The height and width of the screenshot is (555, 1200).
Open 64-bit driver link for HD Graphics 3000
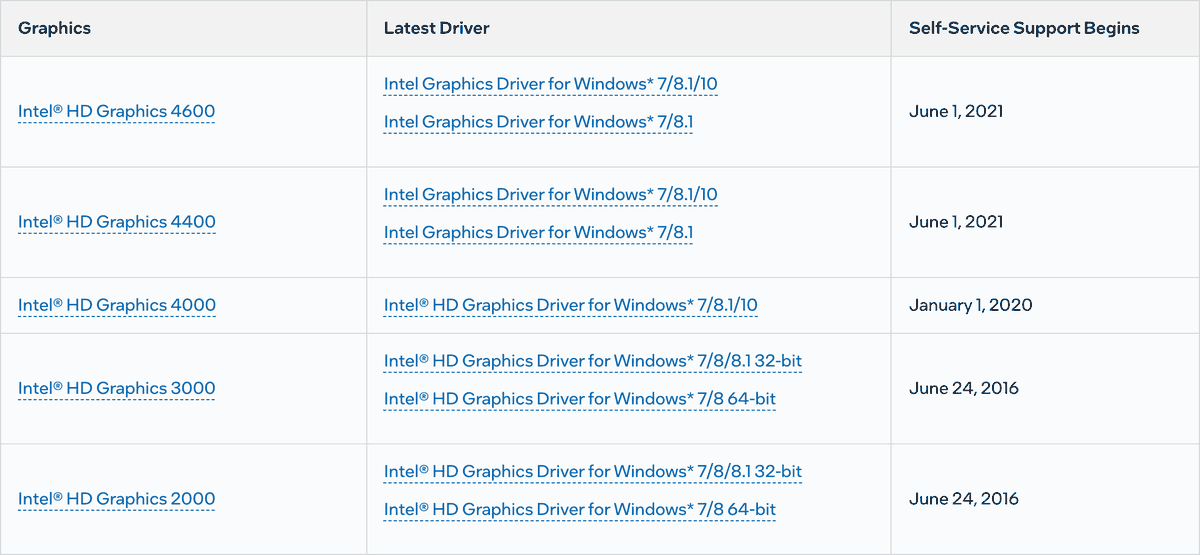(x=580, y=399)
